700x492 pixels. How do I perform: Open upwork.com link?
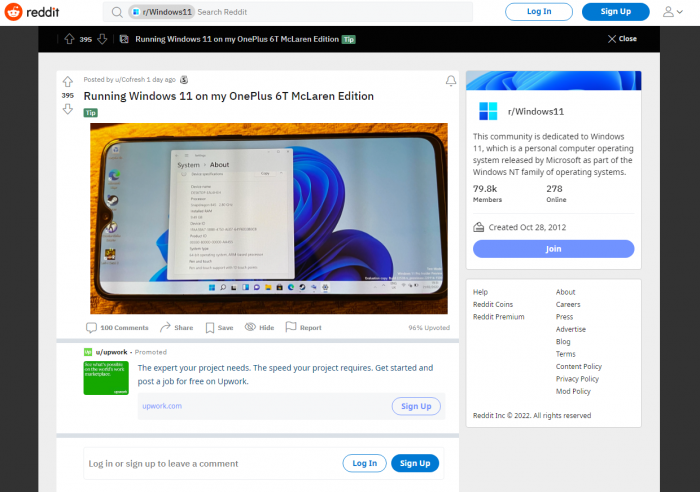point(162,406)
